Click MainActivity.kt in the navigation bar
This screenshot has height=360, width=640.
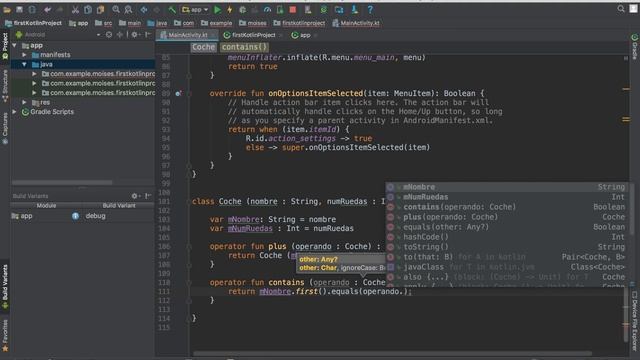point(356,23)
